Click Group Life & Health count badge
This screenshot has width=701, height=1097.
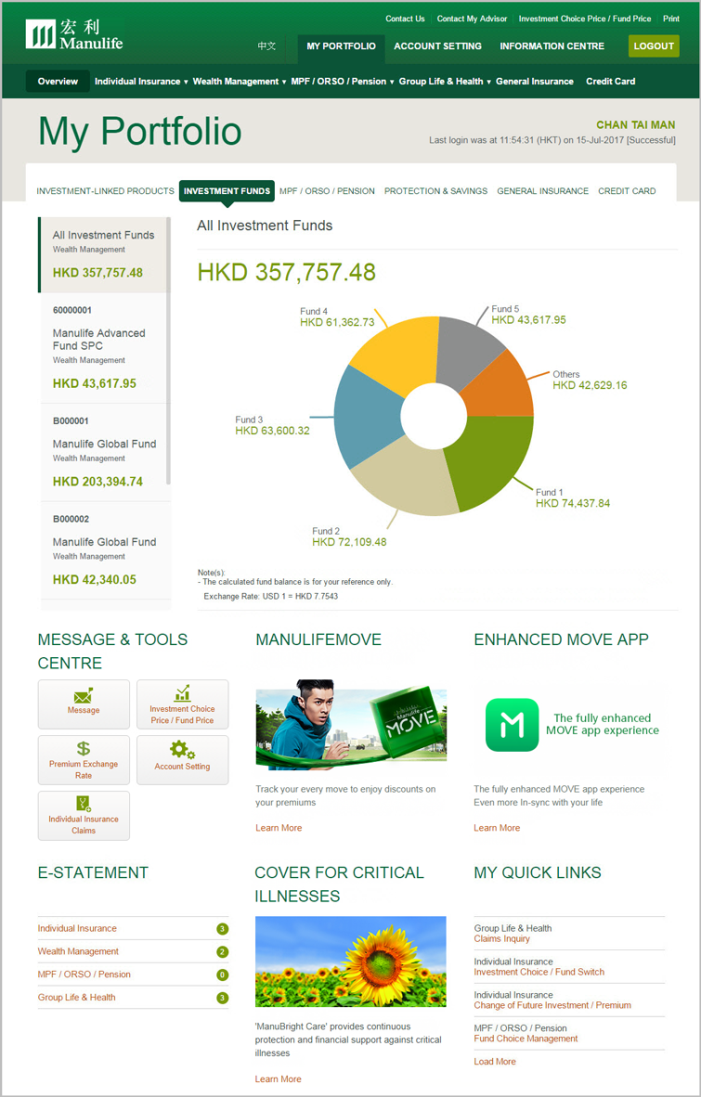click(222, 998)
